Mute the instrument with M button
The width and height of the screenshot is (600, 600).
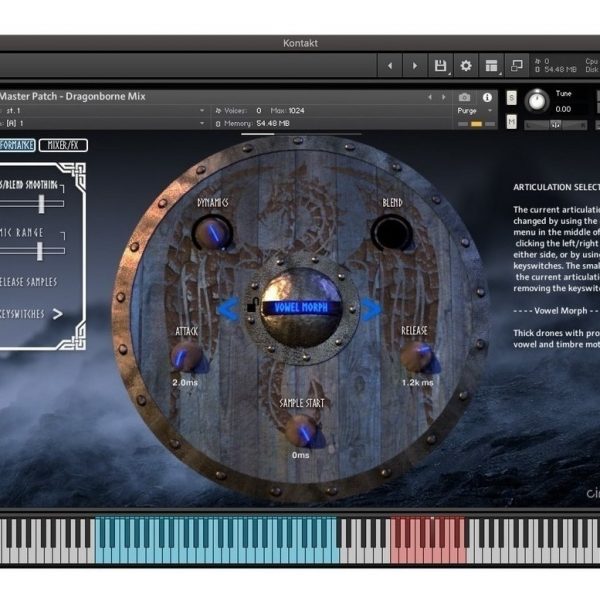512,122
